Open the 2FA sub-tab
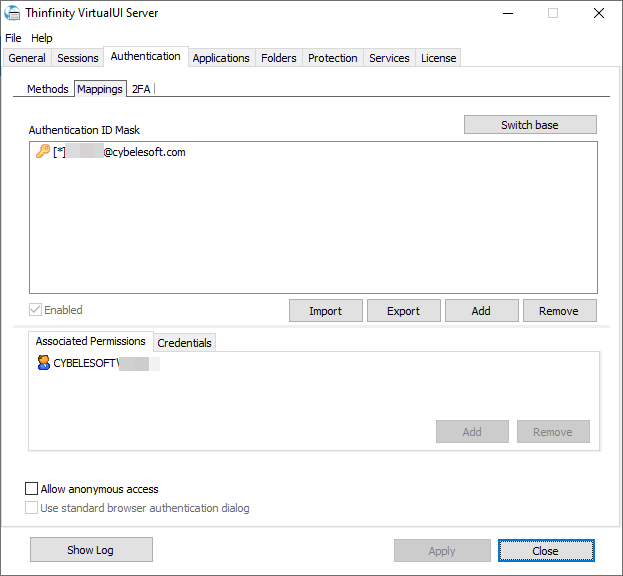This screenshot has height=576, width=623. point(141,89)
